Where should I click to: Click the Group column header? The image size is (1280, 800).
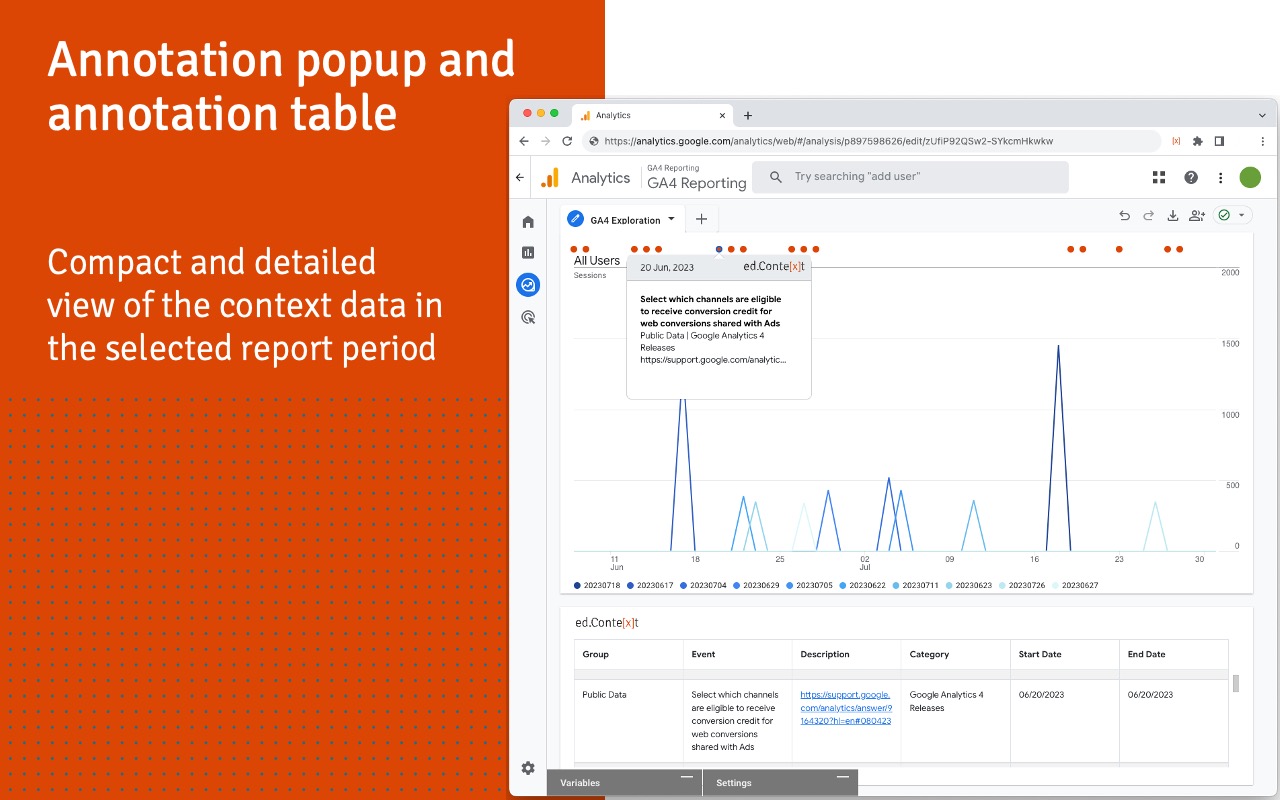click(629, 654)
